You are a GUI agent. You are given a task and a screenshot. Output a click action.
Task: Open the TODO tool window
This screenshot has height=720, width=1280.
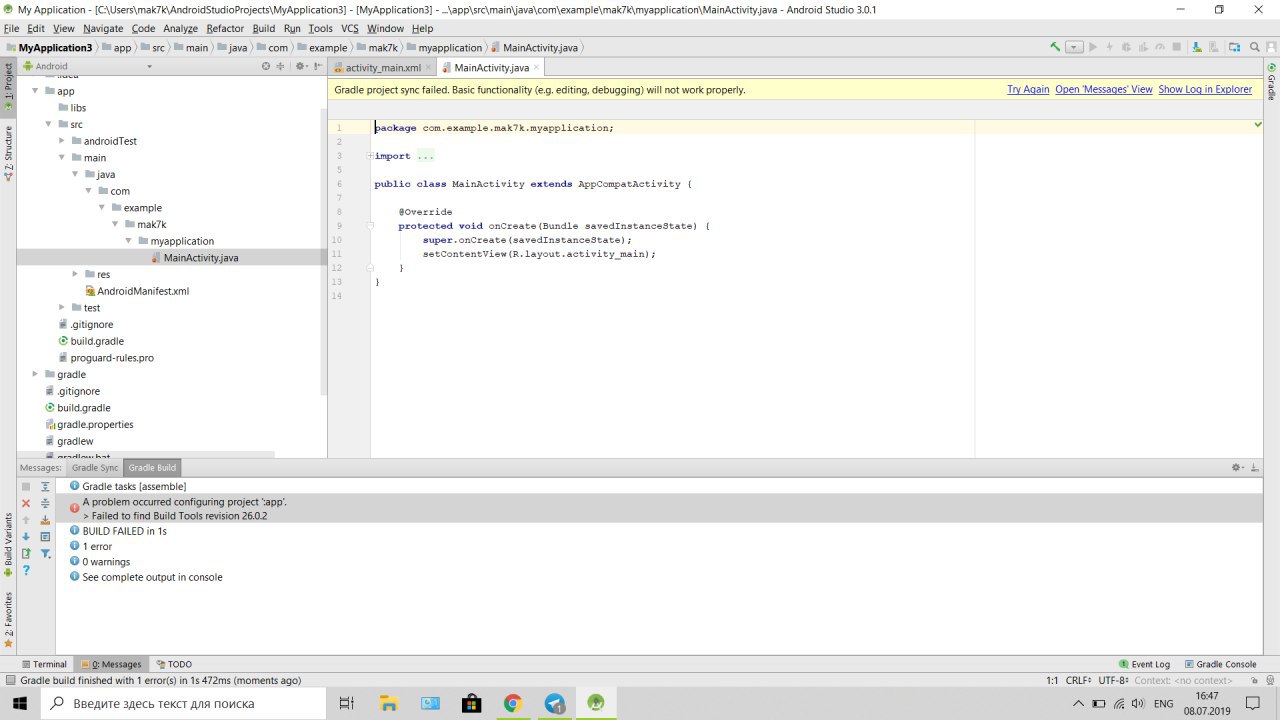[174, 664]
